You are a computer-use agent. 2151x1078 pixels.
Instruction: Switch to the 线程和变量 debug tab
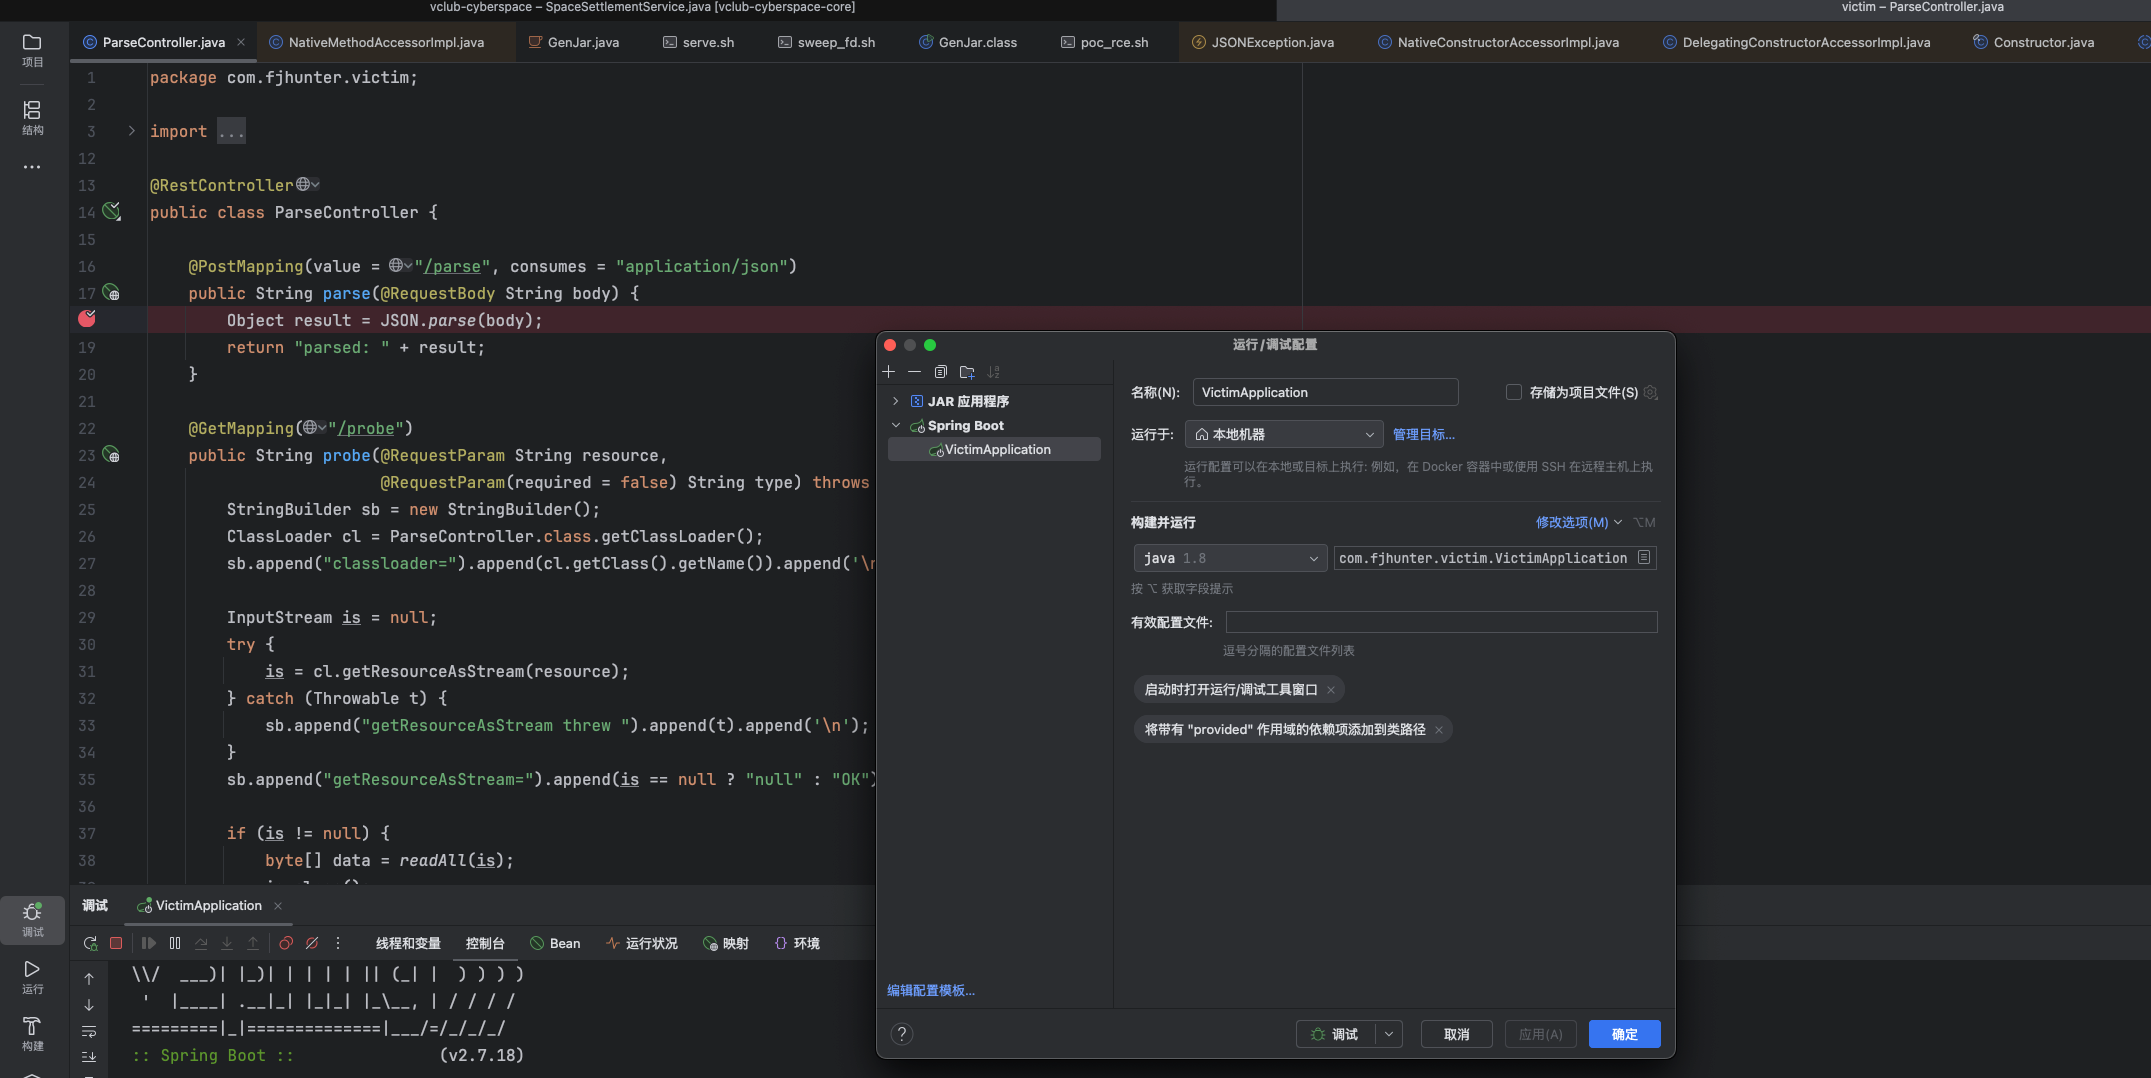point(408,943)
